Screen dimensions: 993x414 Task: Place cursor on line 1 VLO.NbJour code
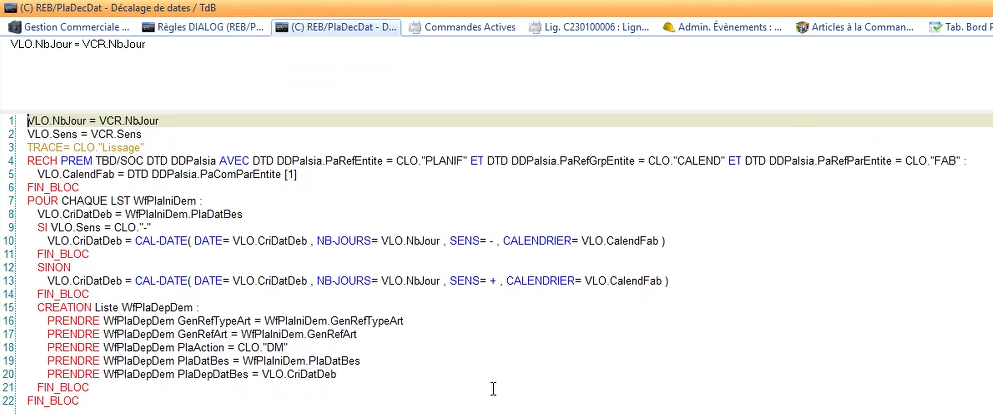click(92, 121)
